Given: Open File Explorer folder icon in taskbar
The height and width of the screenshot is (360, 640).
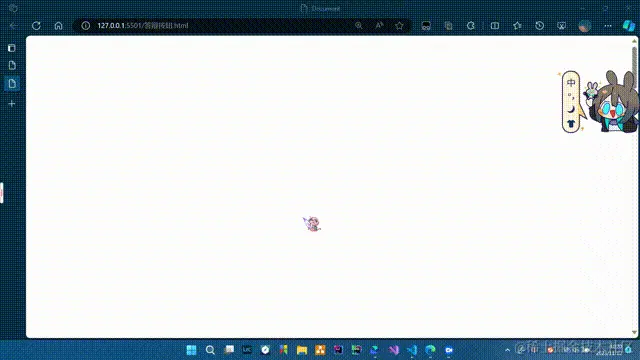Looking at the screenshot, I should [302, 350].
